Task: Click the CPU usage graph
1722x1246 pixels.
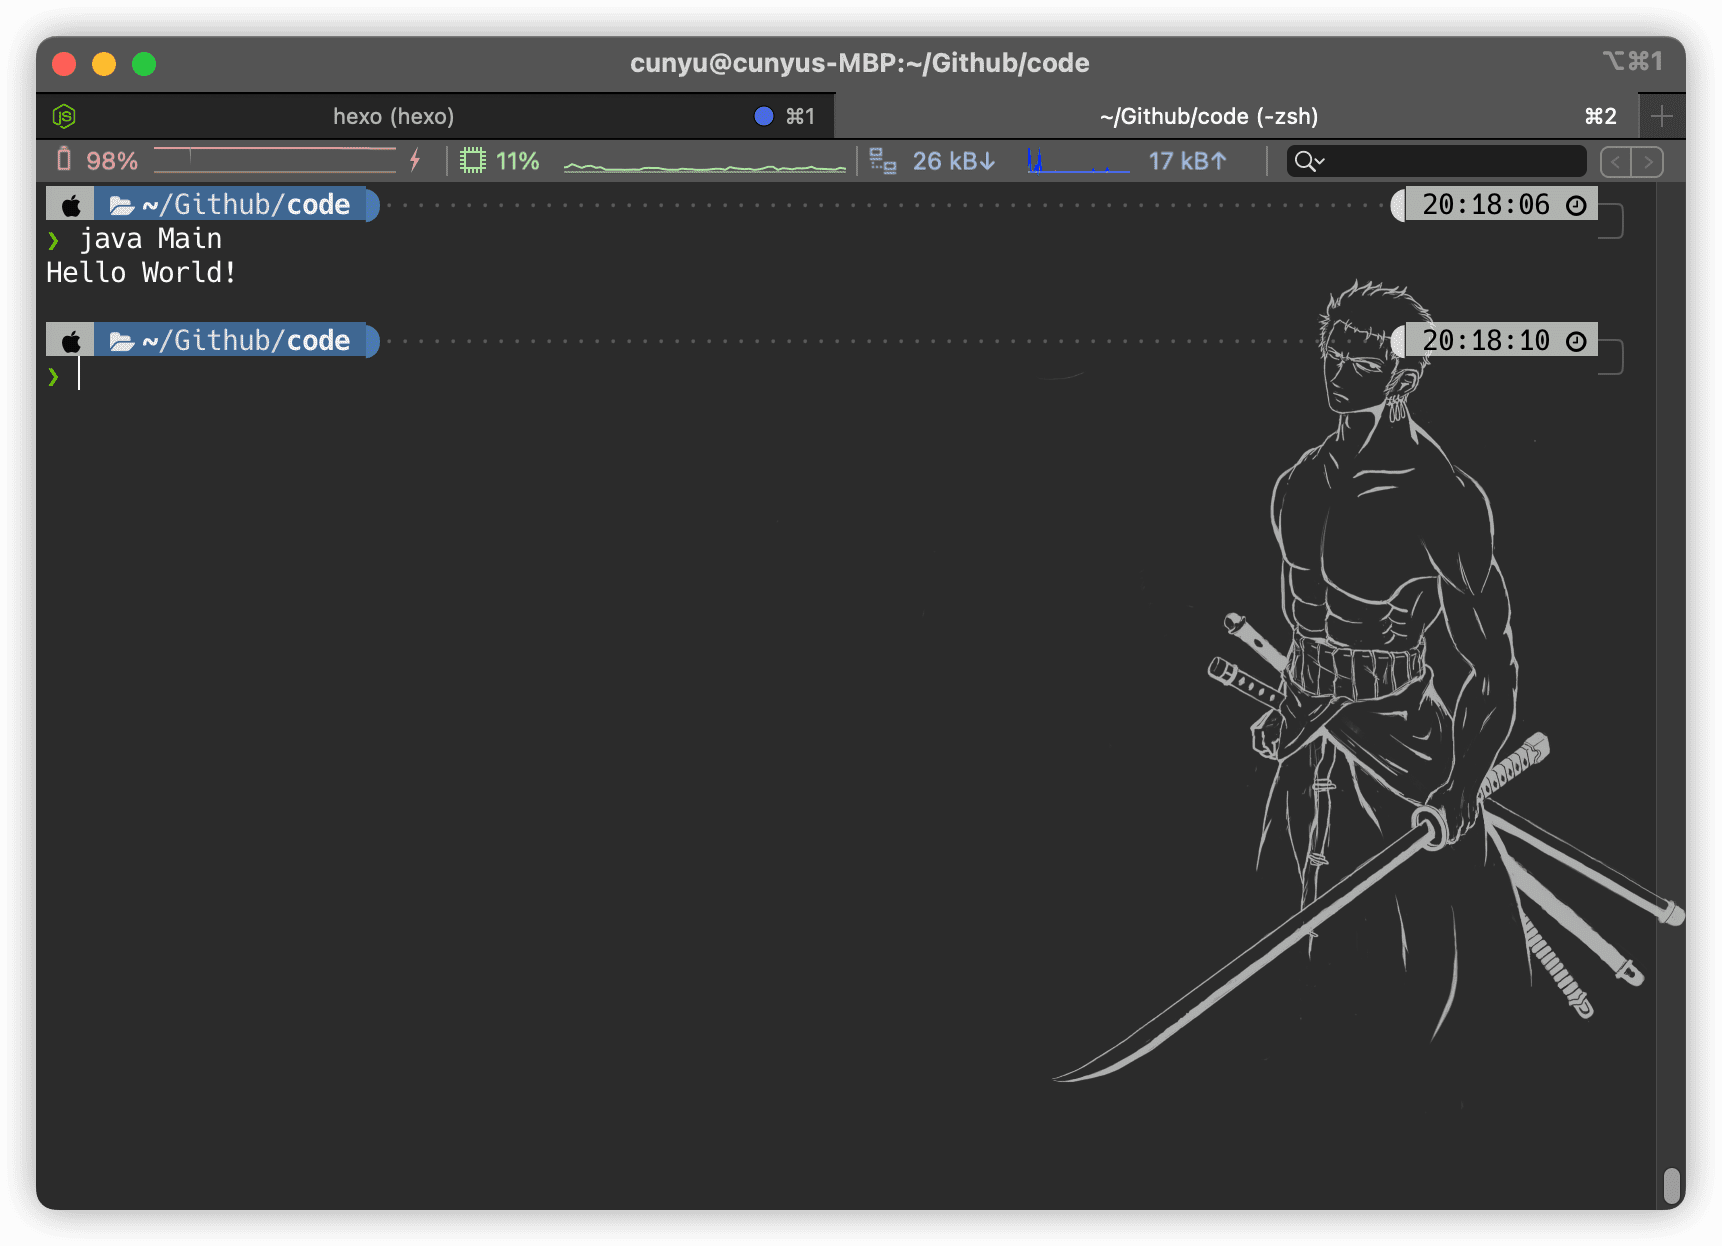Action: pyautogui.click(x=705, y=161)
